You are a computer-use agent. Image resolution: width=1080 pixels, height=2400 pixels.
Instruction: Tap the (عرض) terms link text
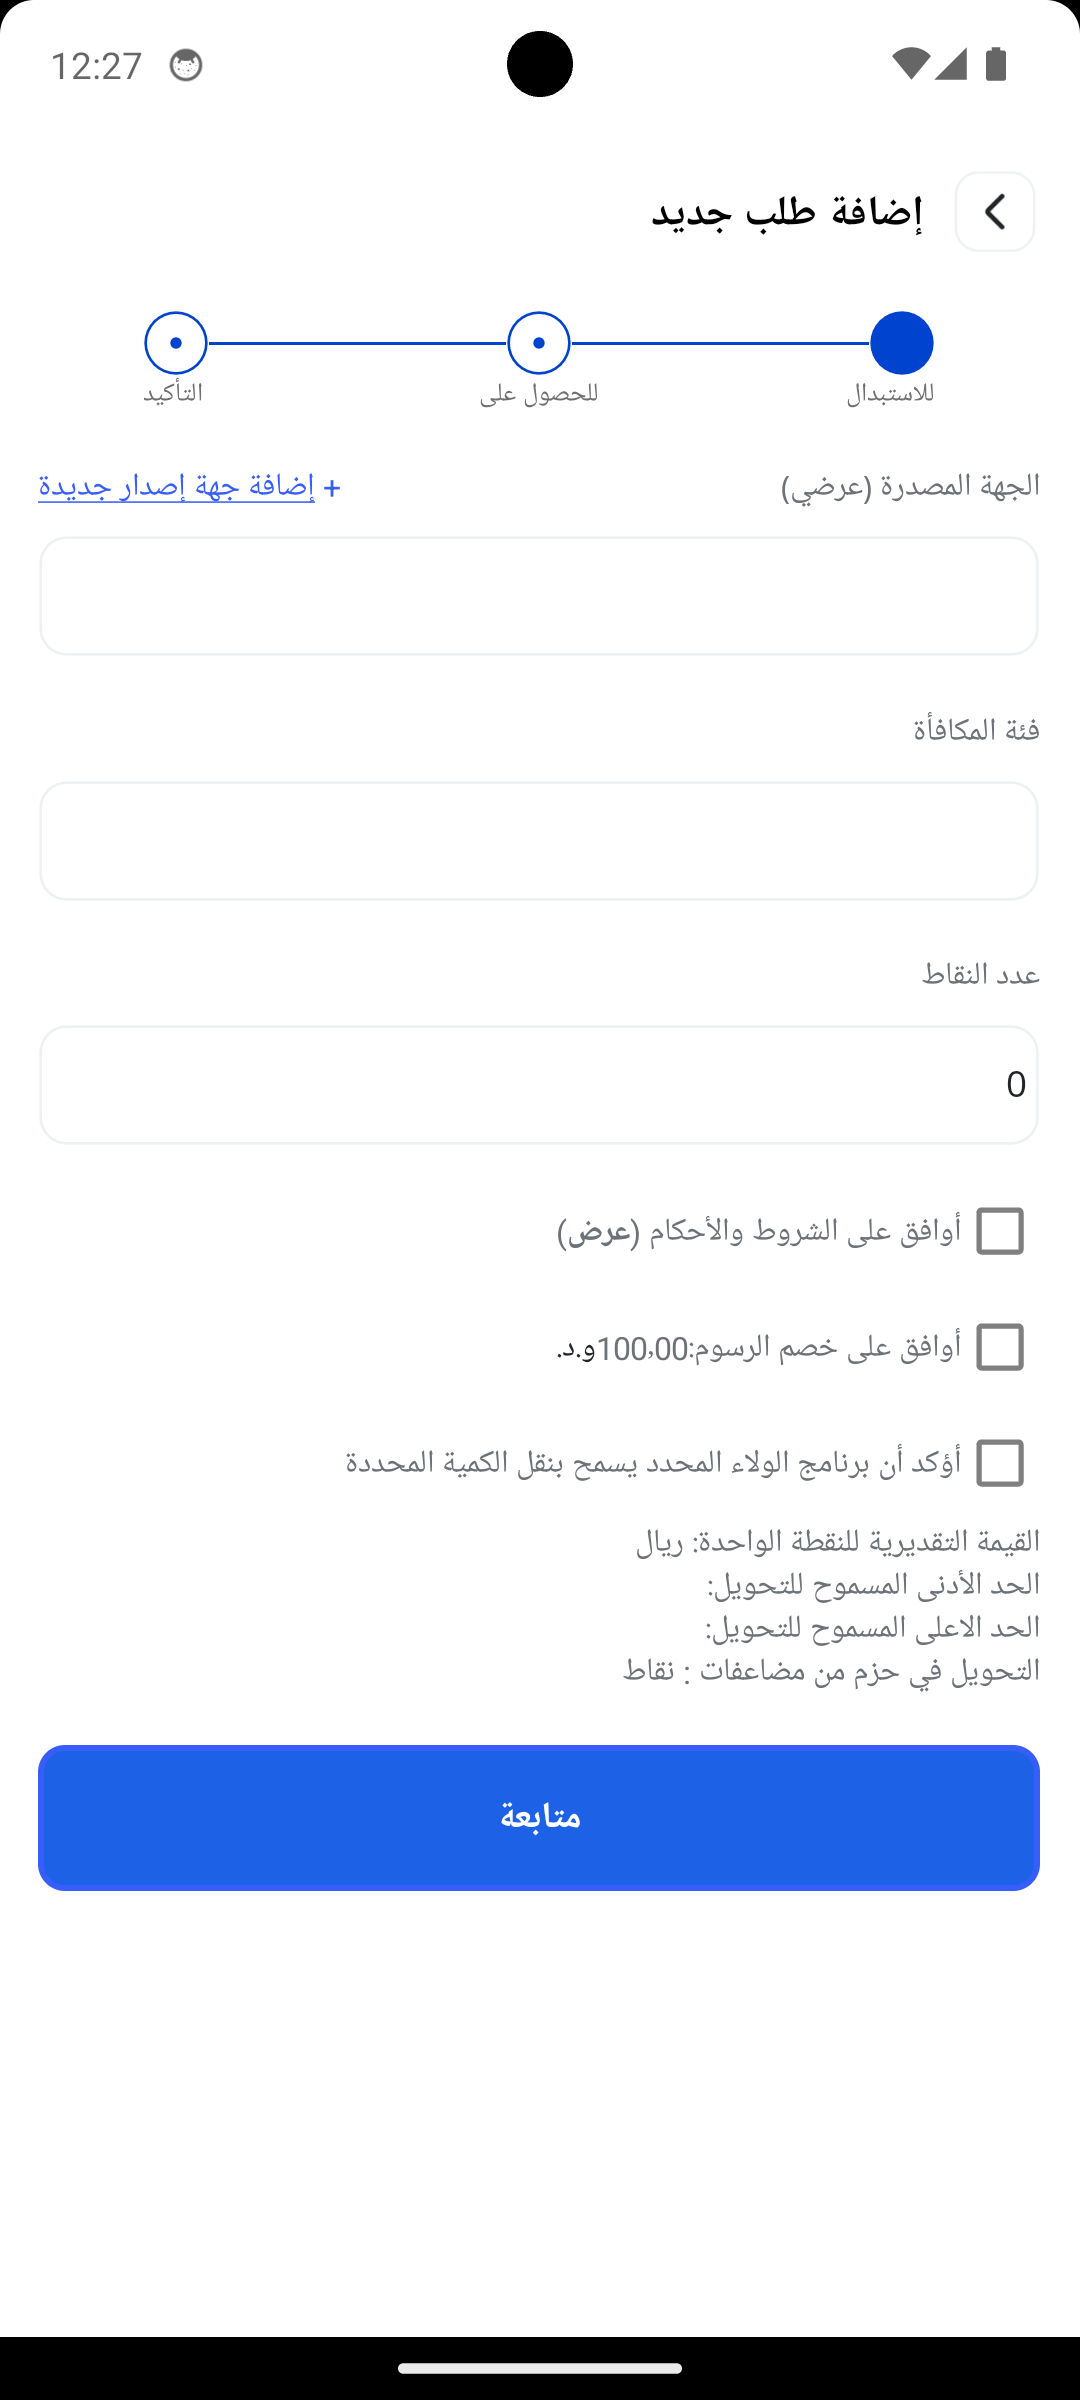point(598,1232)
